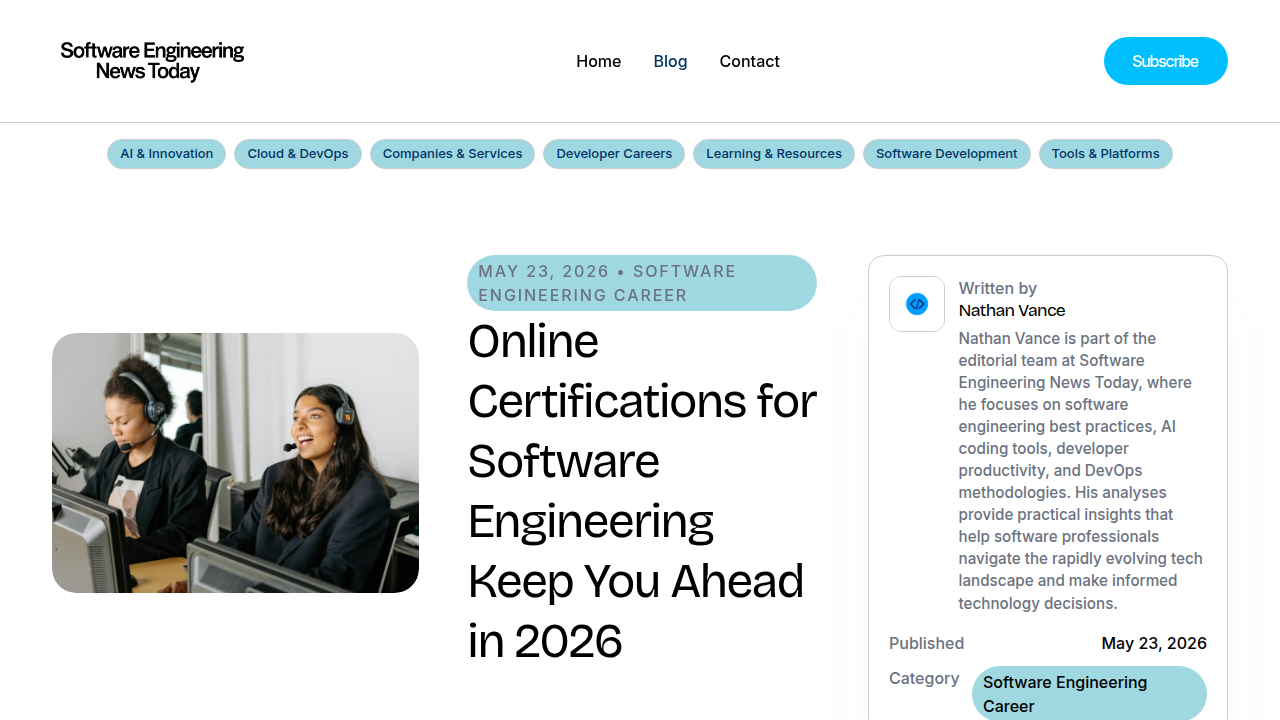
Task: Choose Software Development category
Action: [946, 154]
